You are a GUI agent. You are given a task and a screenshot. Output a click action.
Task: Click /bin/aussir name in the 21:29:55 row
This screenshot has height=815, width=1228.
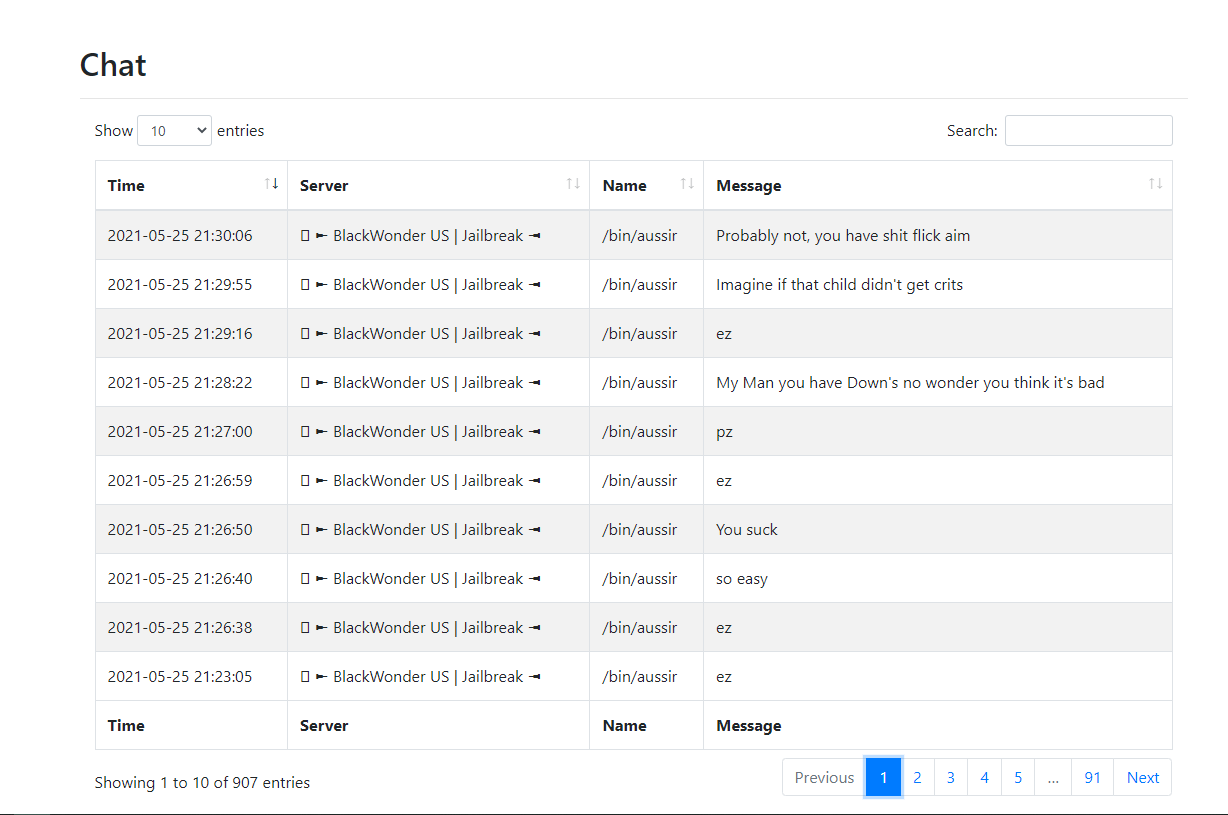tap(640, 285)
